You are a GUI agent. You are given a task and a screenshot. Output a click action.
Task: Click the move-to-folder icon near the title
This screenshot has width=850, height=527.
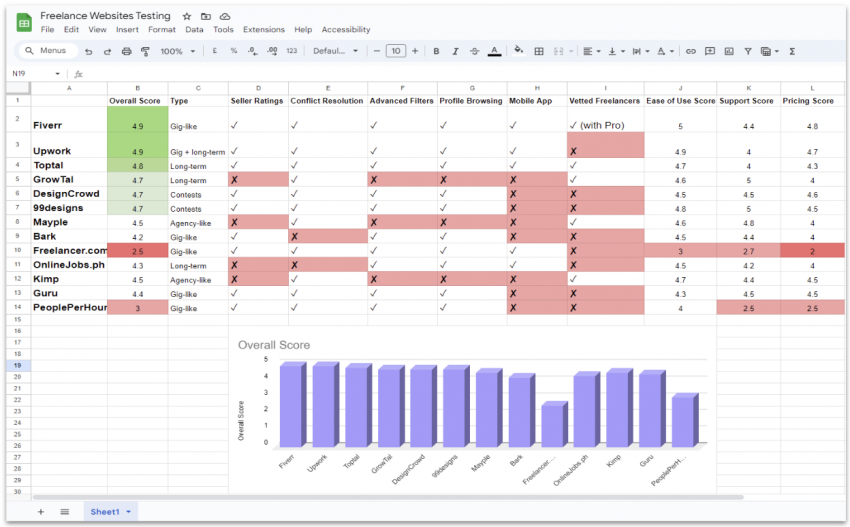click(x=206, y=16)
